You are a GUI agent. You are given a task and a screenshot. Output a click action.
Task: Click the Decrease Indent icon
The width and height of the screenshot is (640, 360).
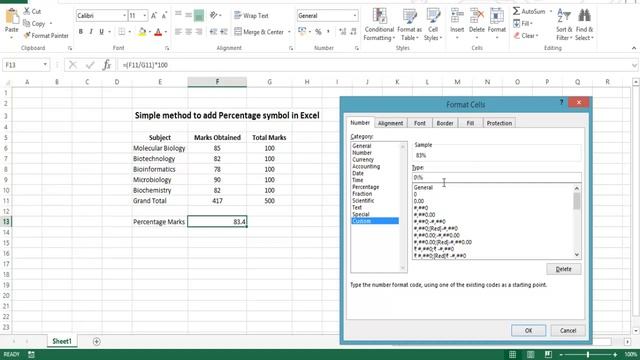(x=213, y=31)
